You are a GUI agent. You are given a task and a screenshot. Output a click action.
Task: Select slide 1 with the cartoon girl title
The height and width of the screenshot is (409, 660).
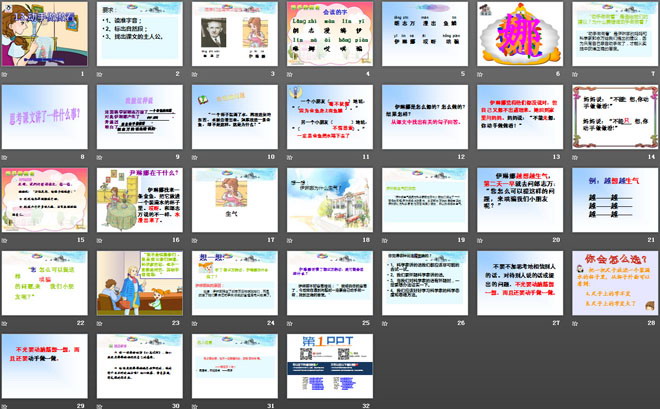[42, 35]
